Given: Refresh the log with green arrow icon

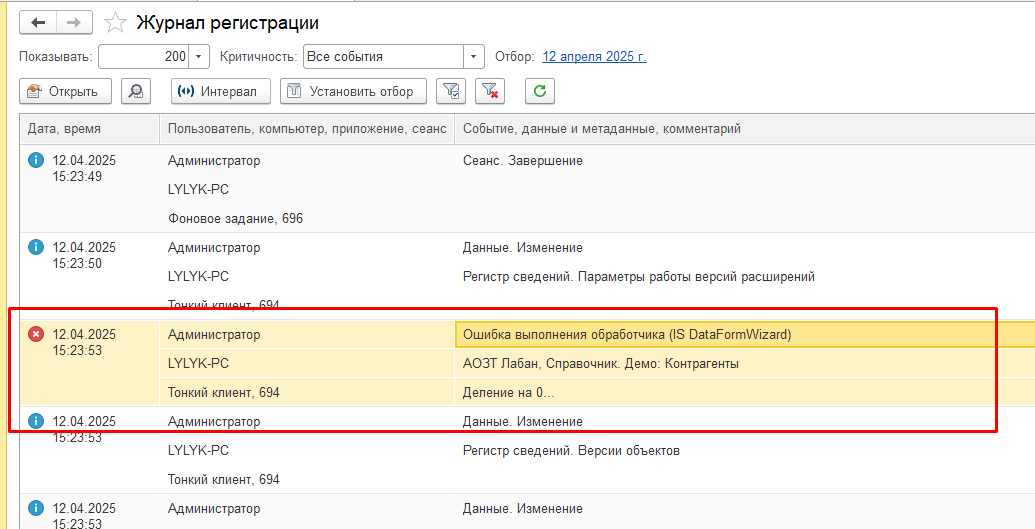Looking at the screenshot, I should tap(540, 91).
